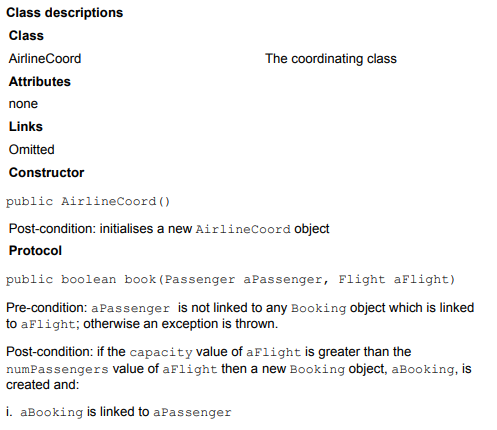
Task: Click 'Post-condition: initialises a new' text
Action: 100,229
